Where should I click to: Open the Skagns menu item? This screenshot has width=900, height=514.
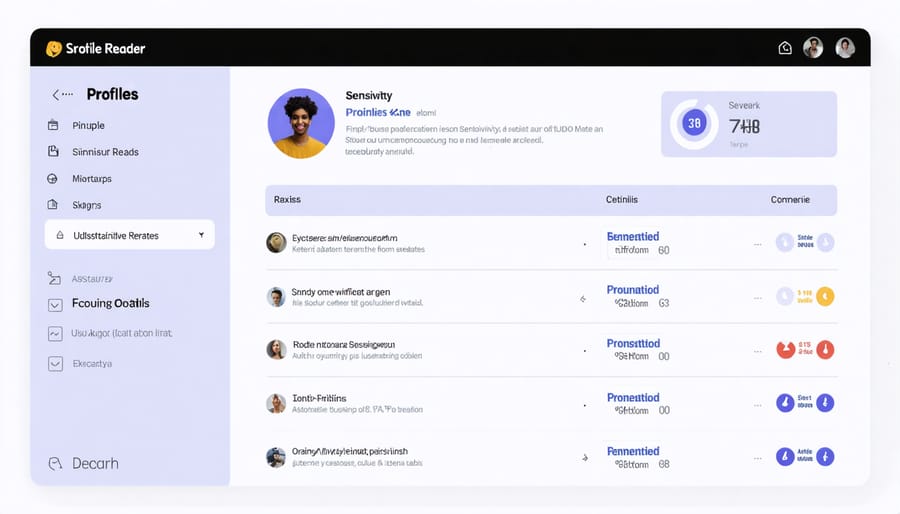point(87,205)
